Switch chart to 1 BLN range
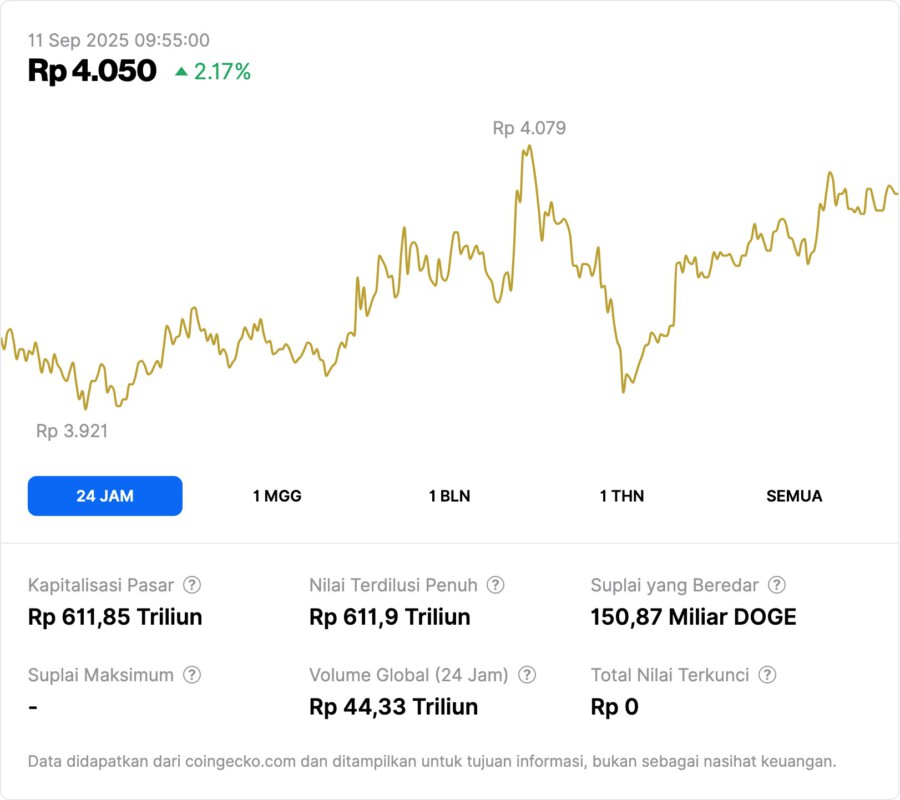This screenshot has height=800, width=900. click(449, 496)
